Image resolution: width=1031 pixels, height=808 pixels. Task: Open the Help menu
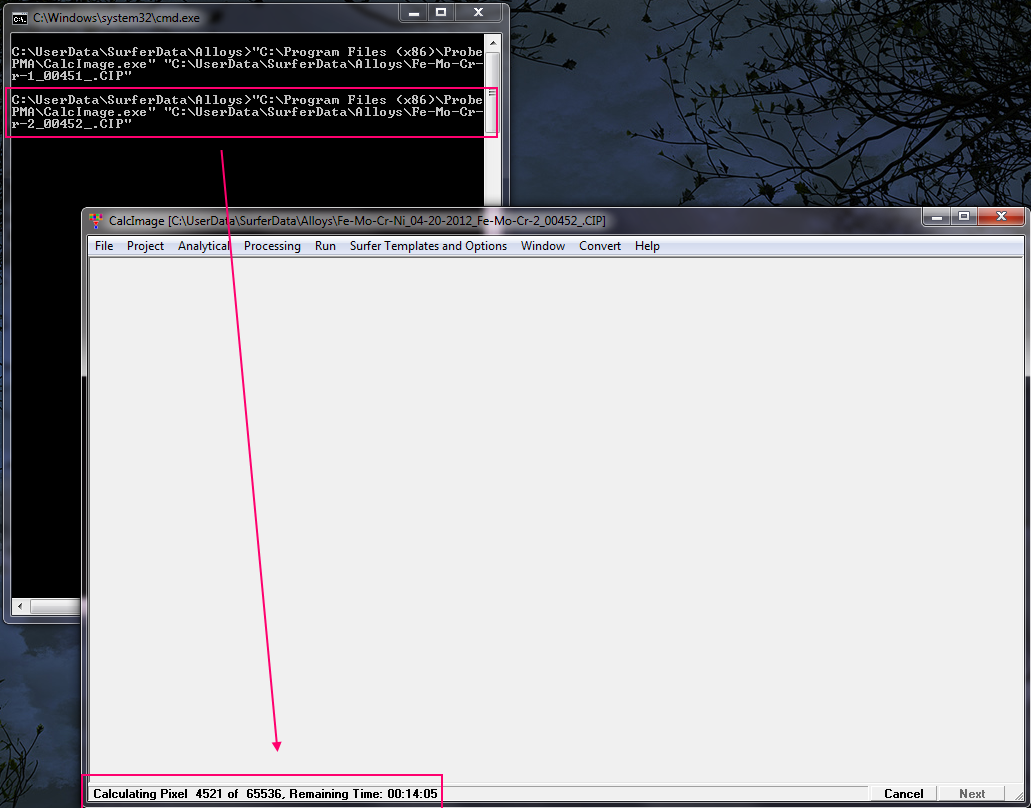[647, 246]
